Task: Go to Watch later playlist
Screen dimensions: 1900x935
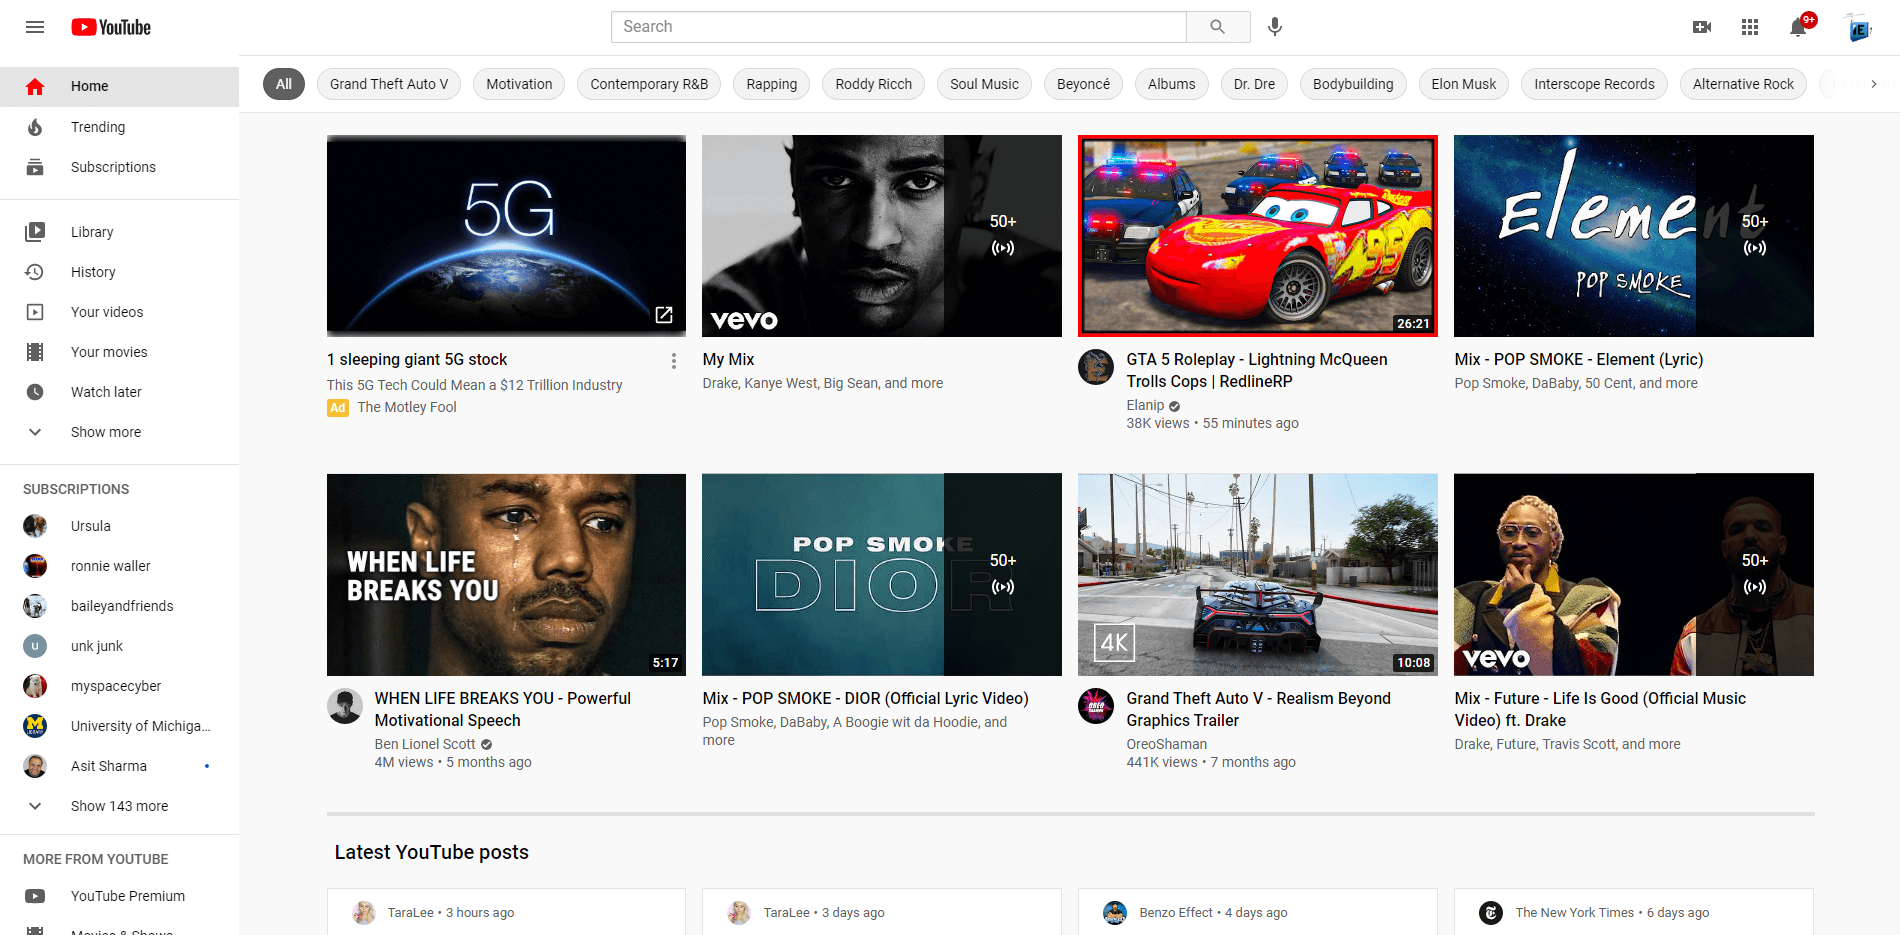Action: [x=106, y=391]
